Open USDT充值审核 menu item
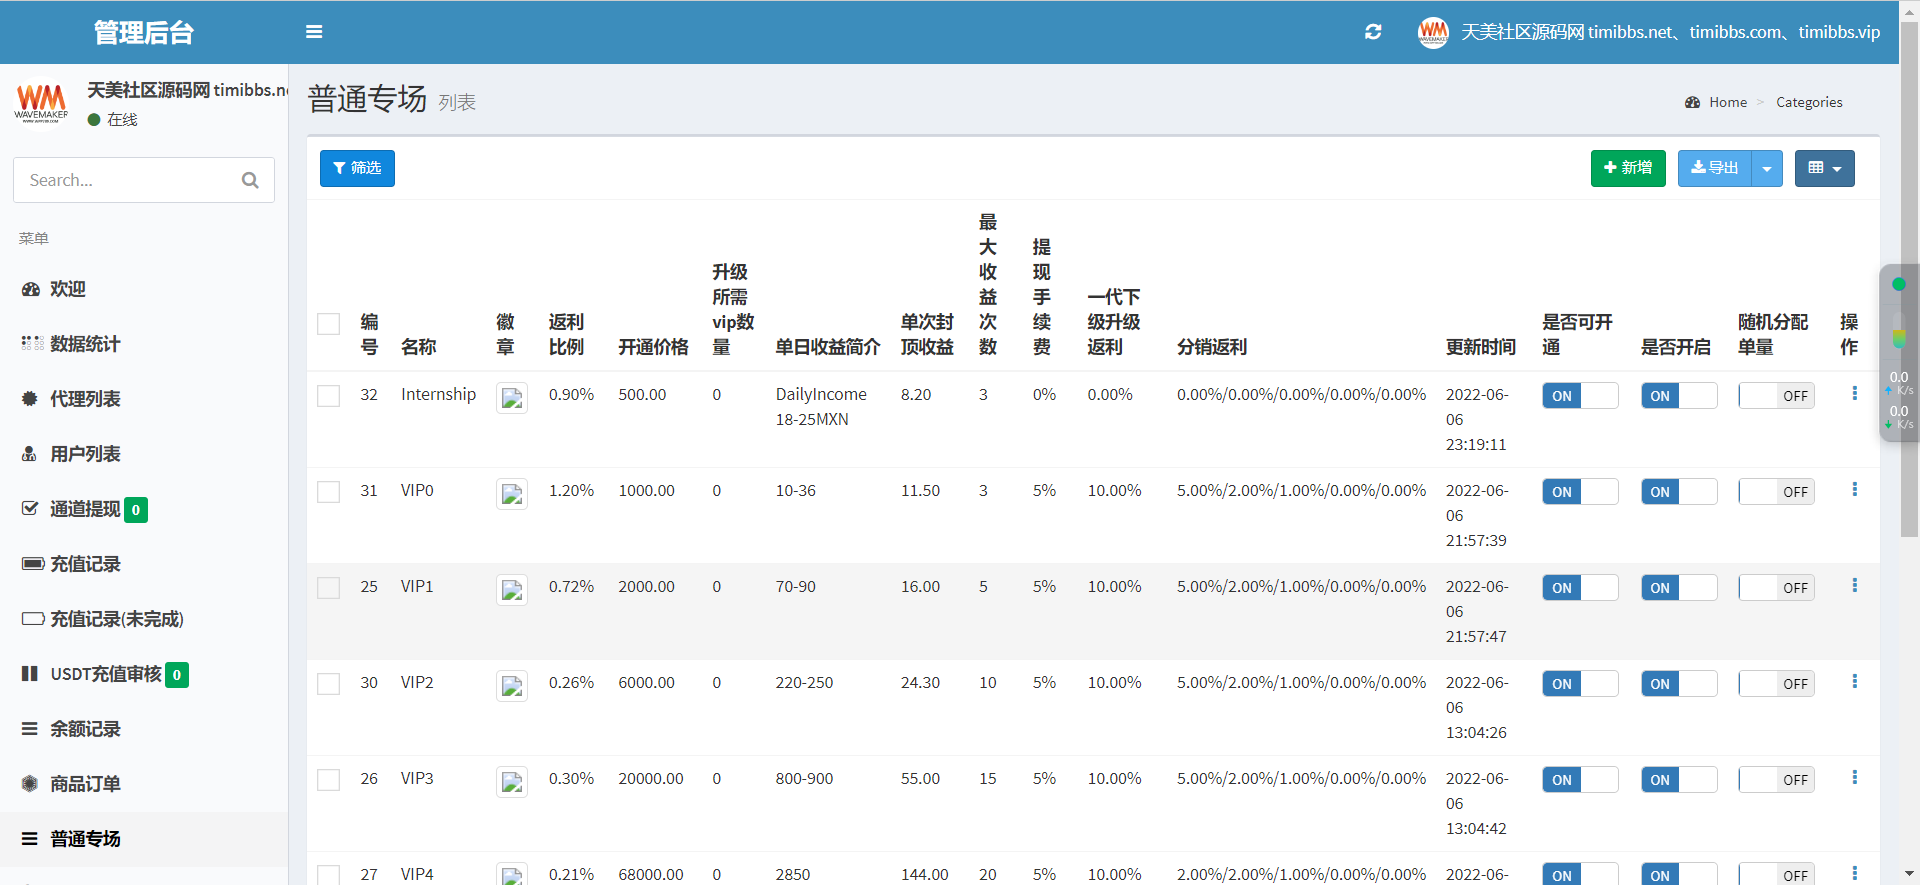This screenshot has height=885, width=1920. [x=144, y=674]
